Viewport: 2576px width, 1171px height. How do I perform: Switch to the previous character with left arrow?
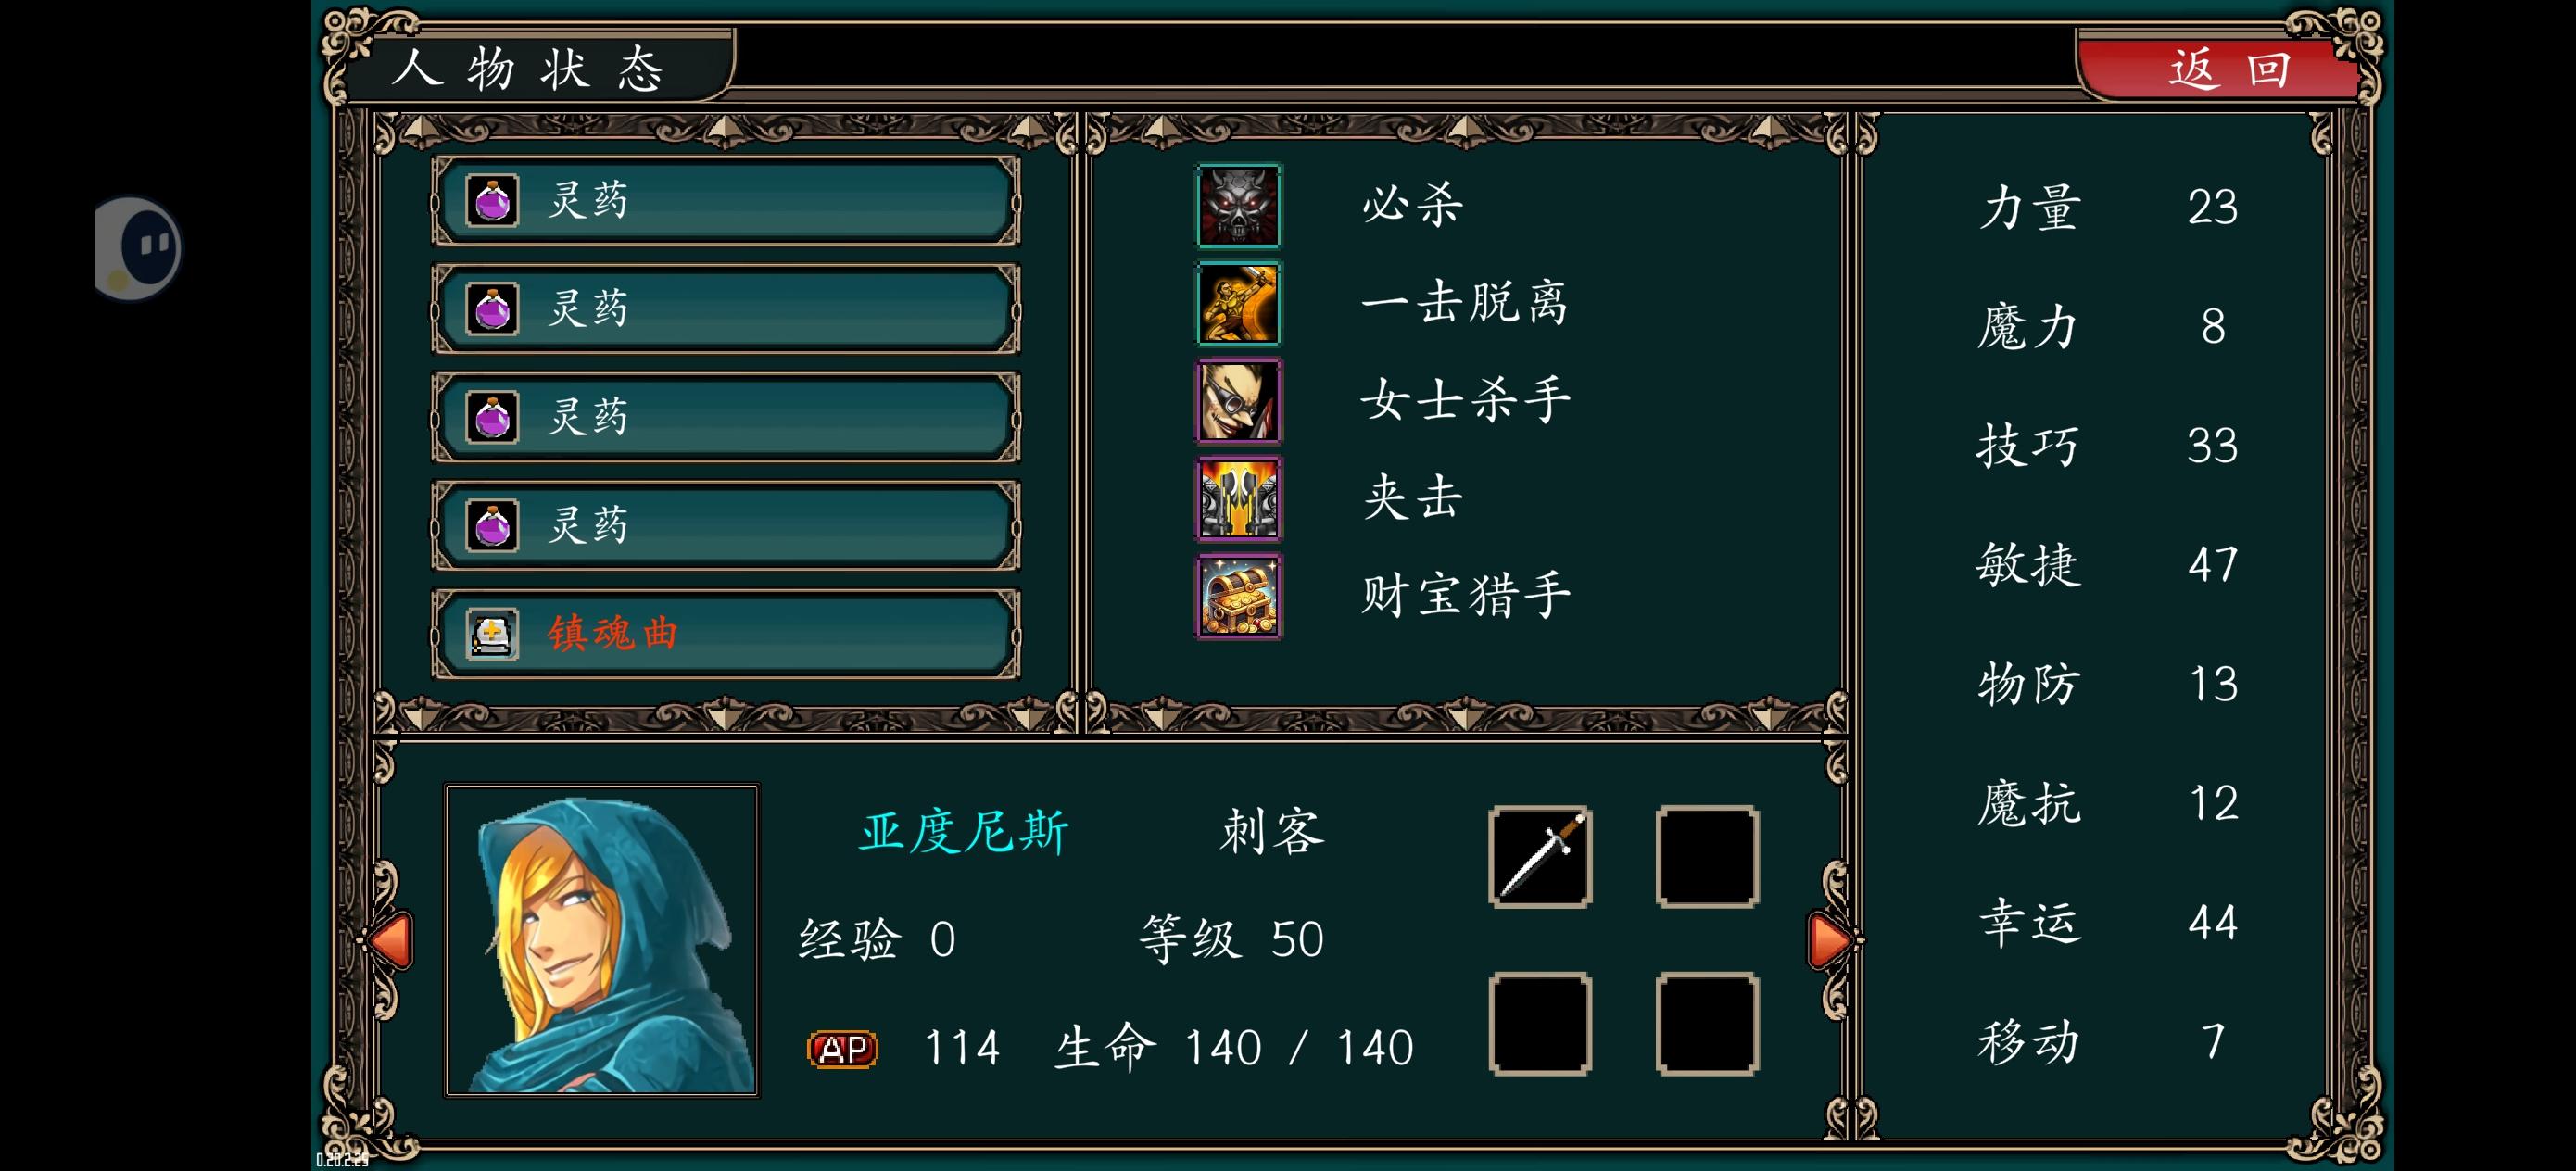coord(390,940)
